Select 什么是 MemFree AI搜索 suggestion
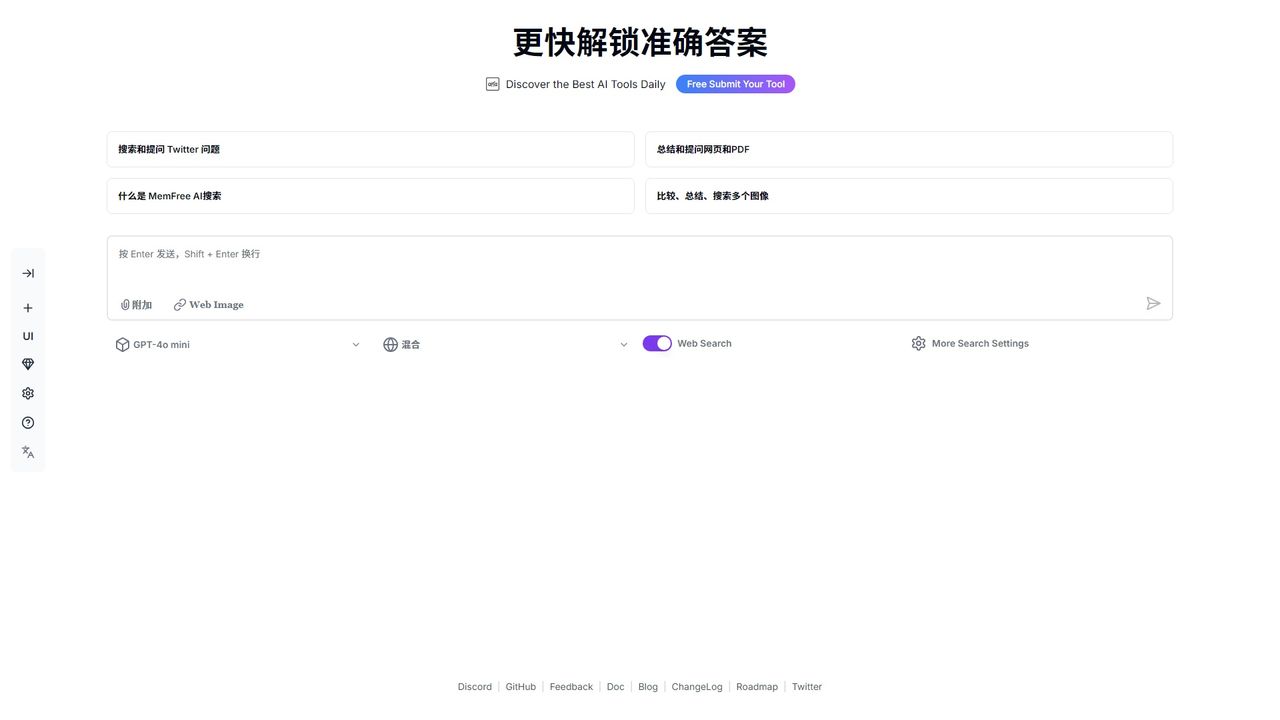This screenshot has height=720, width=1280. point(370,196)
